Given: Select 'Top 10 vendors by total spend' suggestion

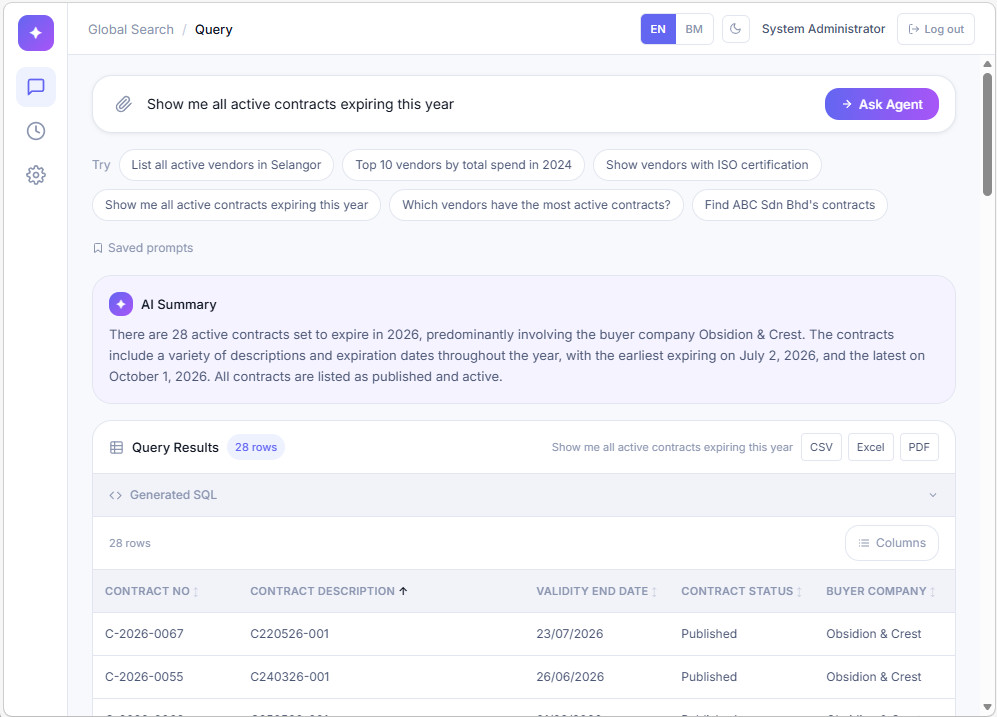Looking at the screenshot, I should point(464,165).
